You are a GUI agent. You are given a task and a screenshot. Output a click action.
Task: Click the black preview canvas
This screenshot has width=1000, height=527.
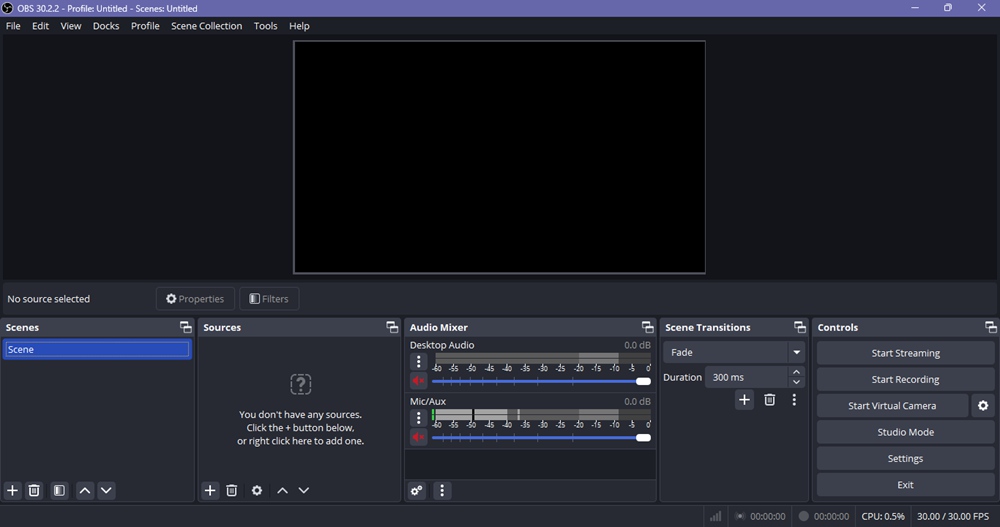pos(499,158)
